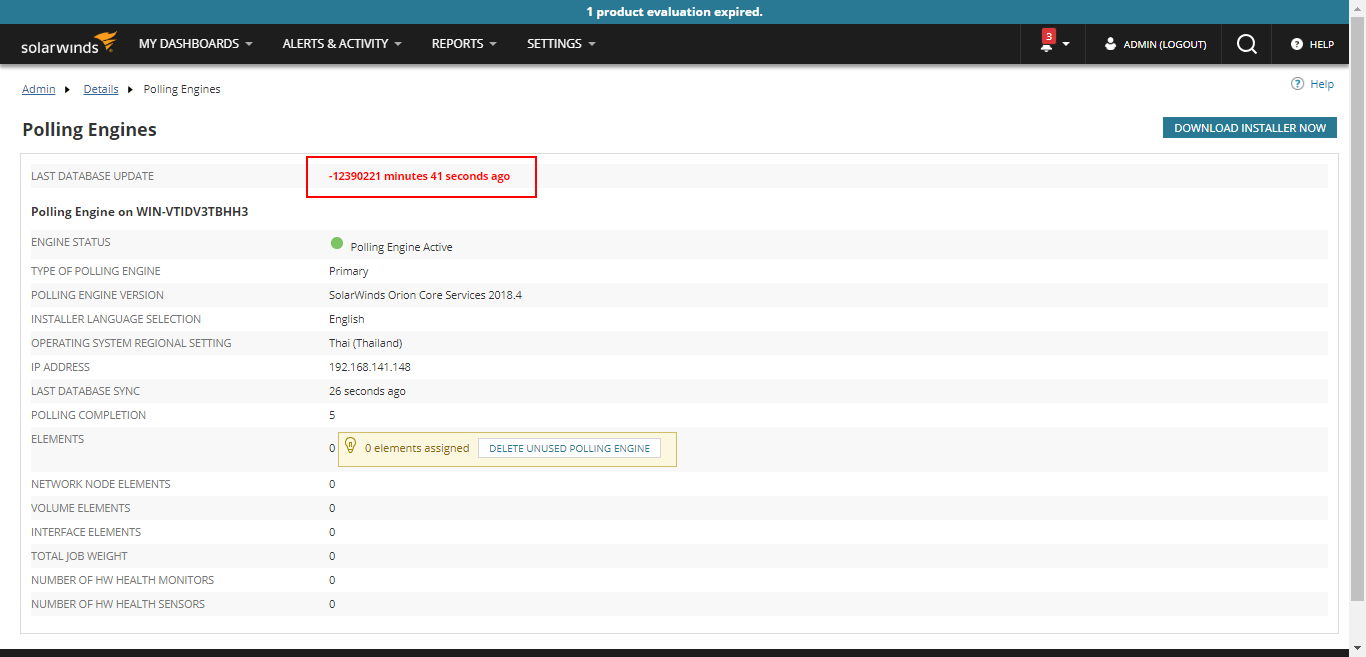1366x657 pixels.
Task: Click the NETWORK NODE ELEMENTS label
Action: [101, 484]
